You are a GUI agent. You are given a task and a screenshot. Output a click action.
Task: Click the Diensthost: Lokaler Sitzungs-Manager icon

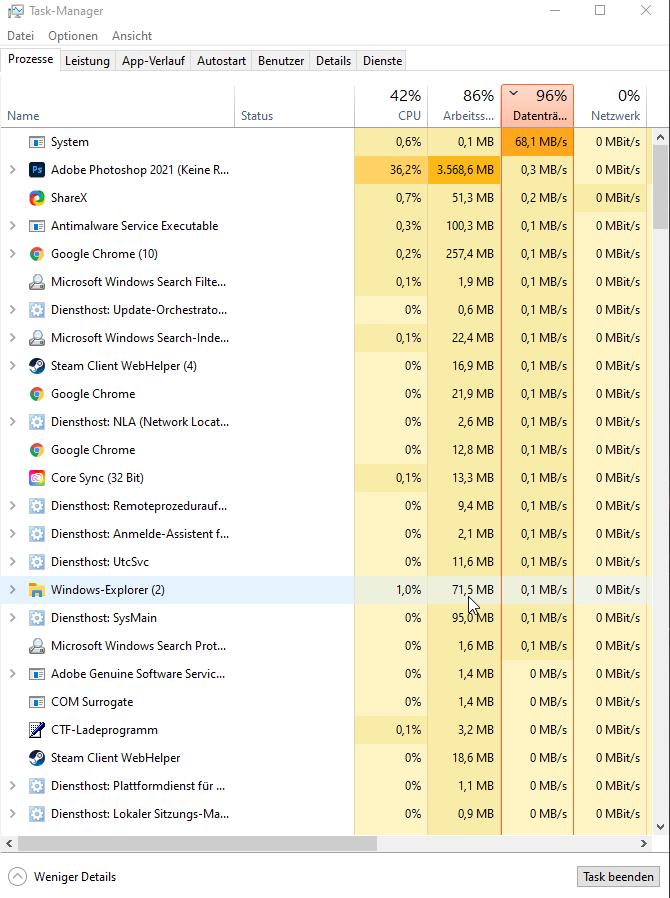pyautogui.click(x=37, y=814)
